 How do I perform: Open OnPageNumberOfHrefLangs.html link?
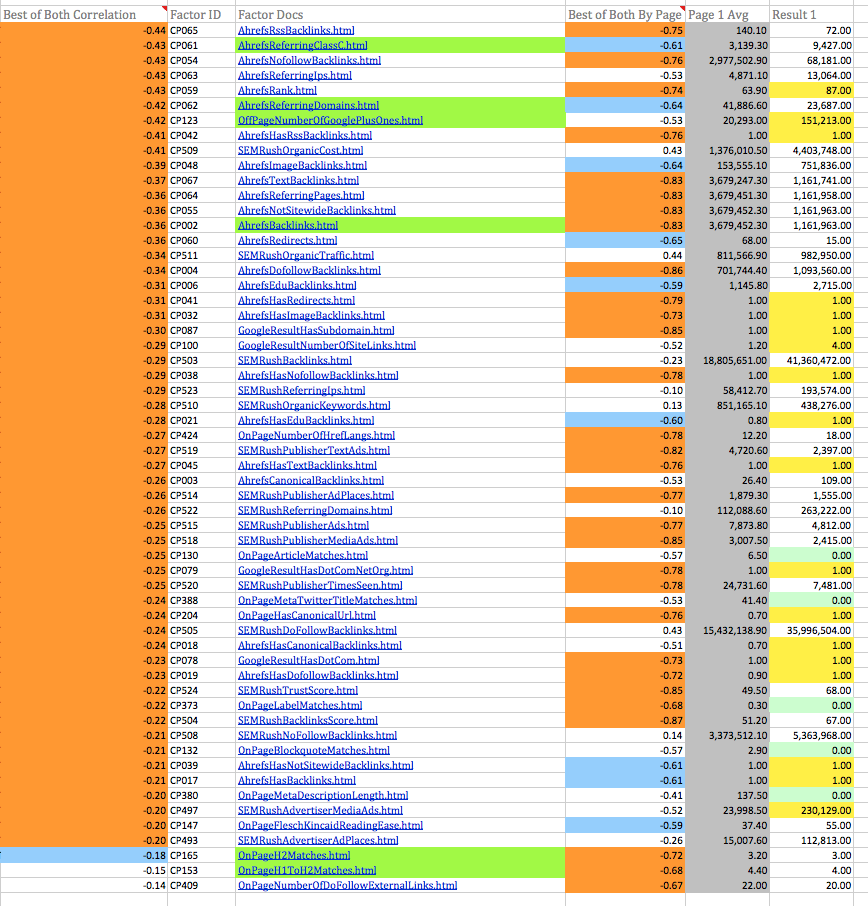(x=316, y=436)
